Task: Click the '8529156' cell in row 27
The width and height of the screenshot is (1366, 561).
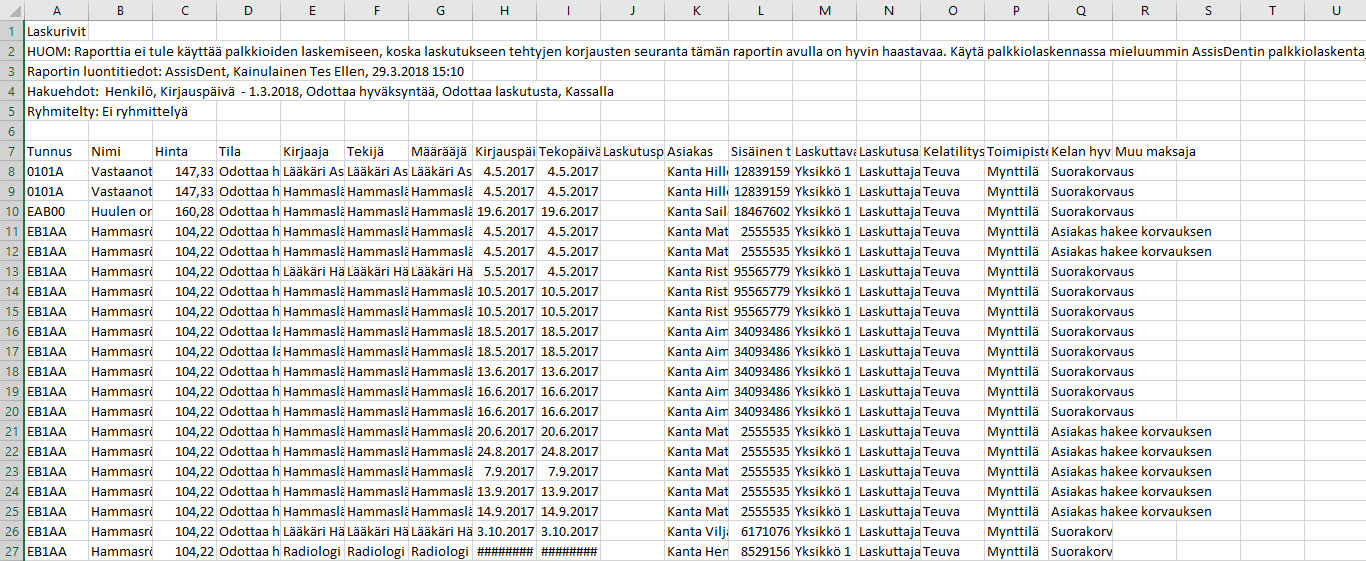Action: point(760,551)
